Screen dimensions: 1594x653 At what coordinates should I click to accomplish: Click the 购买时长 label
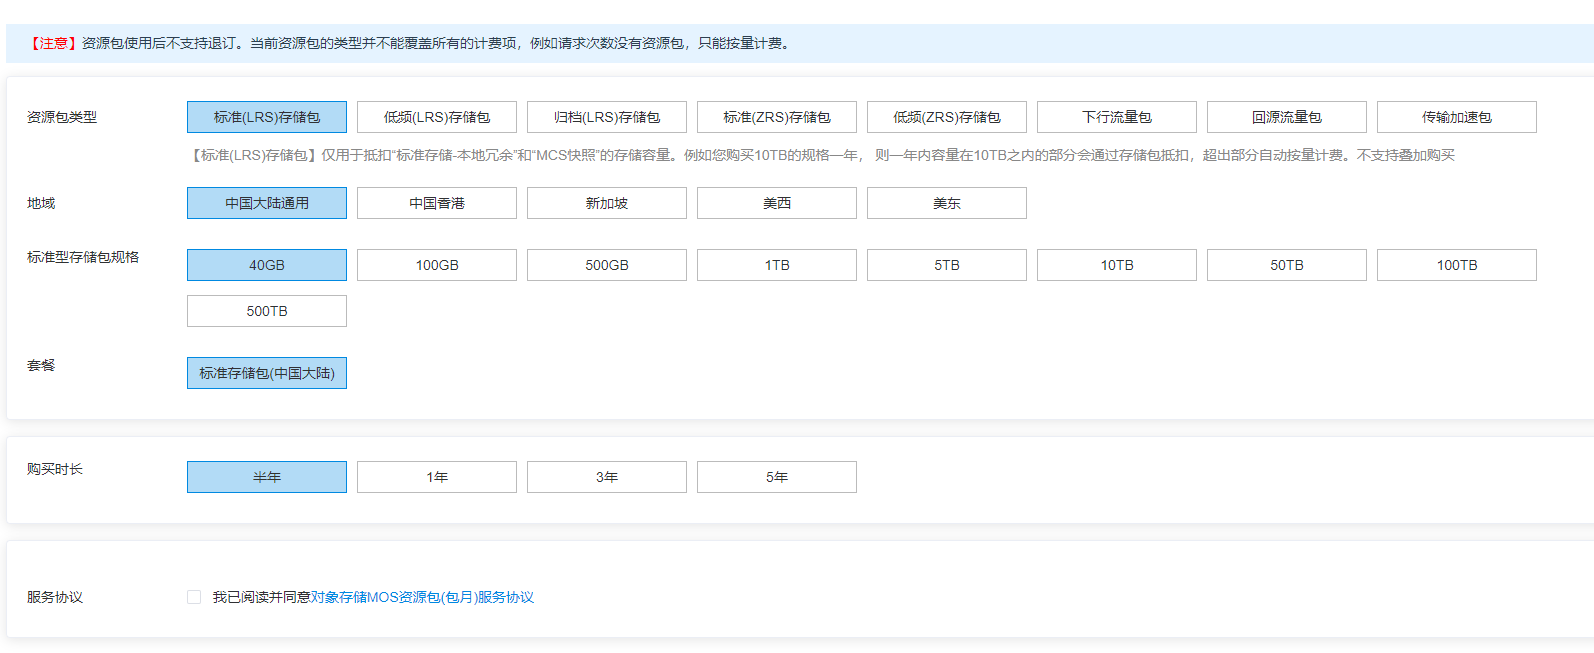(55, 469)
